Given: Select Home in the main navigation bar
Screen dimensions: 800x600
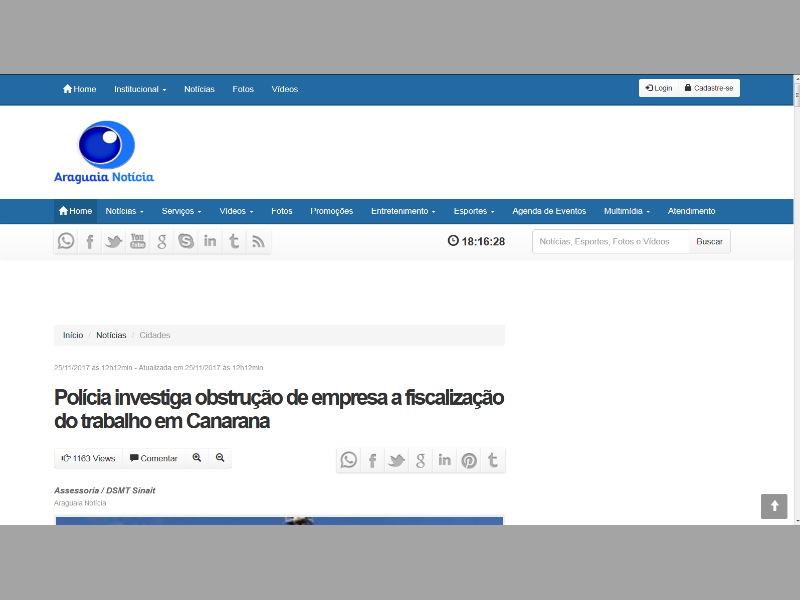Looking at the screenshot, I should pyautogui.click(x=76, y=211).
